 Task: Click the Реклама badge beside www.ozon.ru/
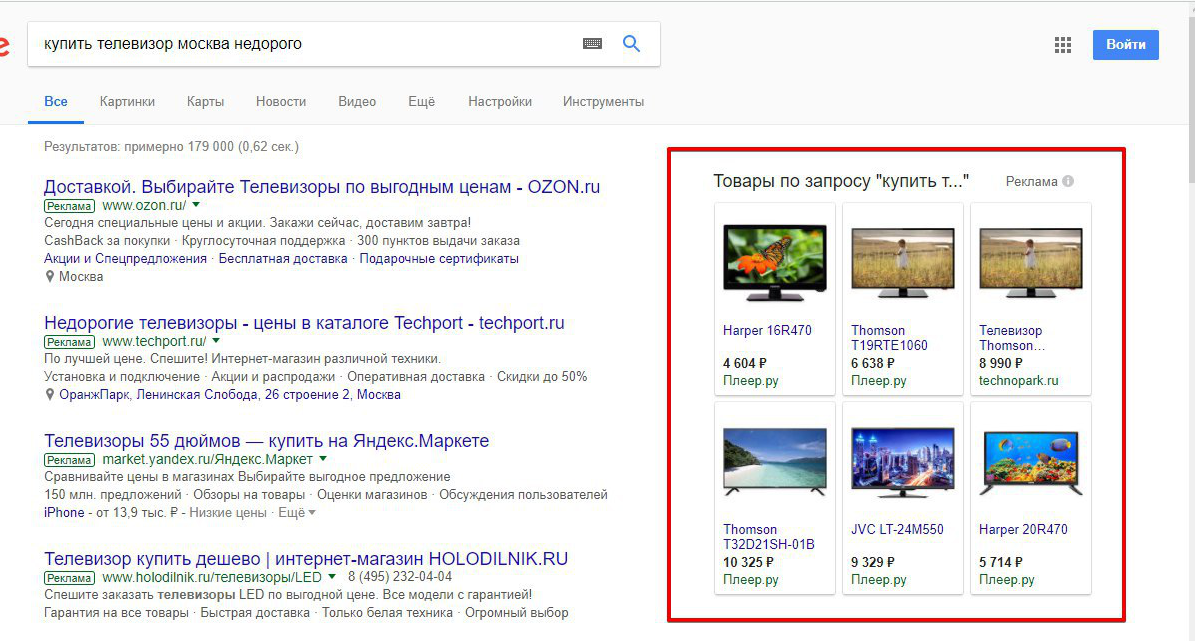[69, 206]
